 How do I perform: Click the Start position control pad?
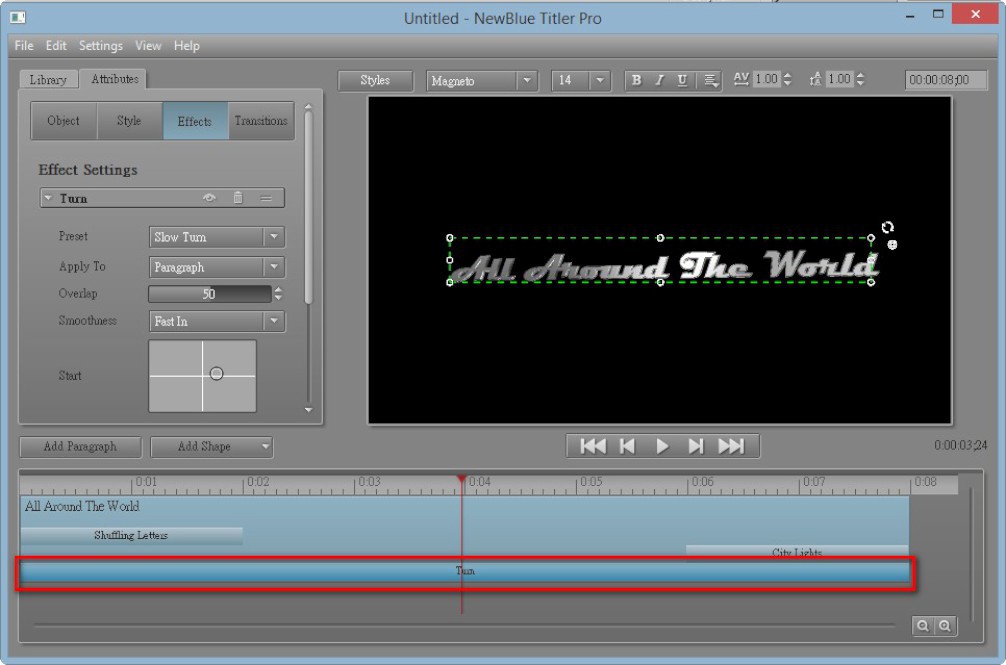click(x=203, y=376)
